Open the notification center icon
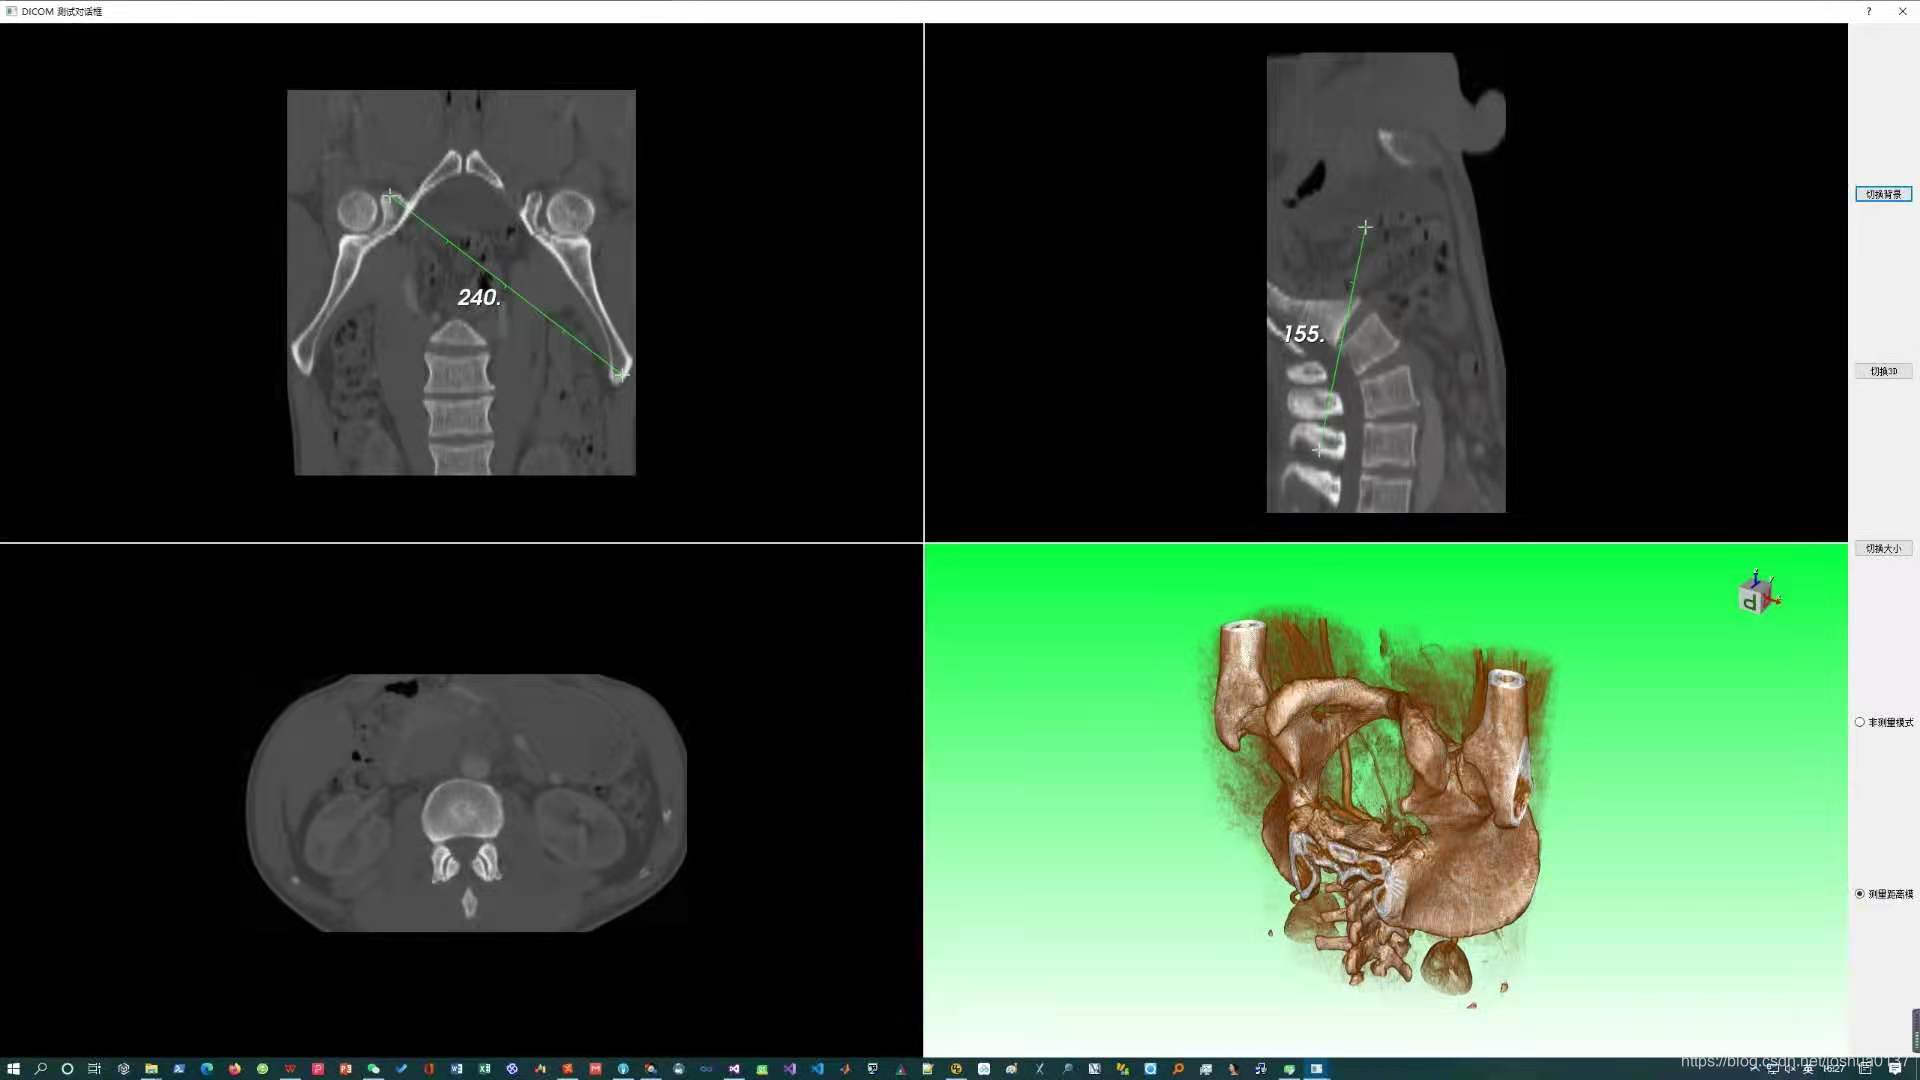Viewport: 1920px width, 1080px height. coord(1894,1068)
